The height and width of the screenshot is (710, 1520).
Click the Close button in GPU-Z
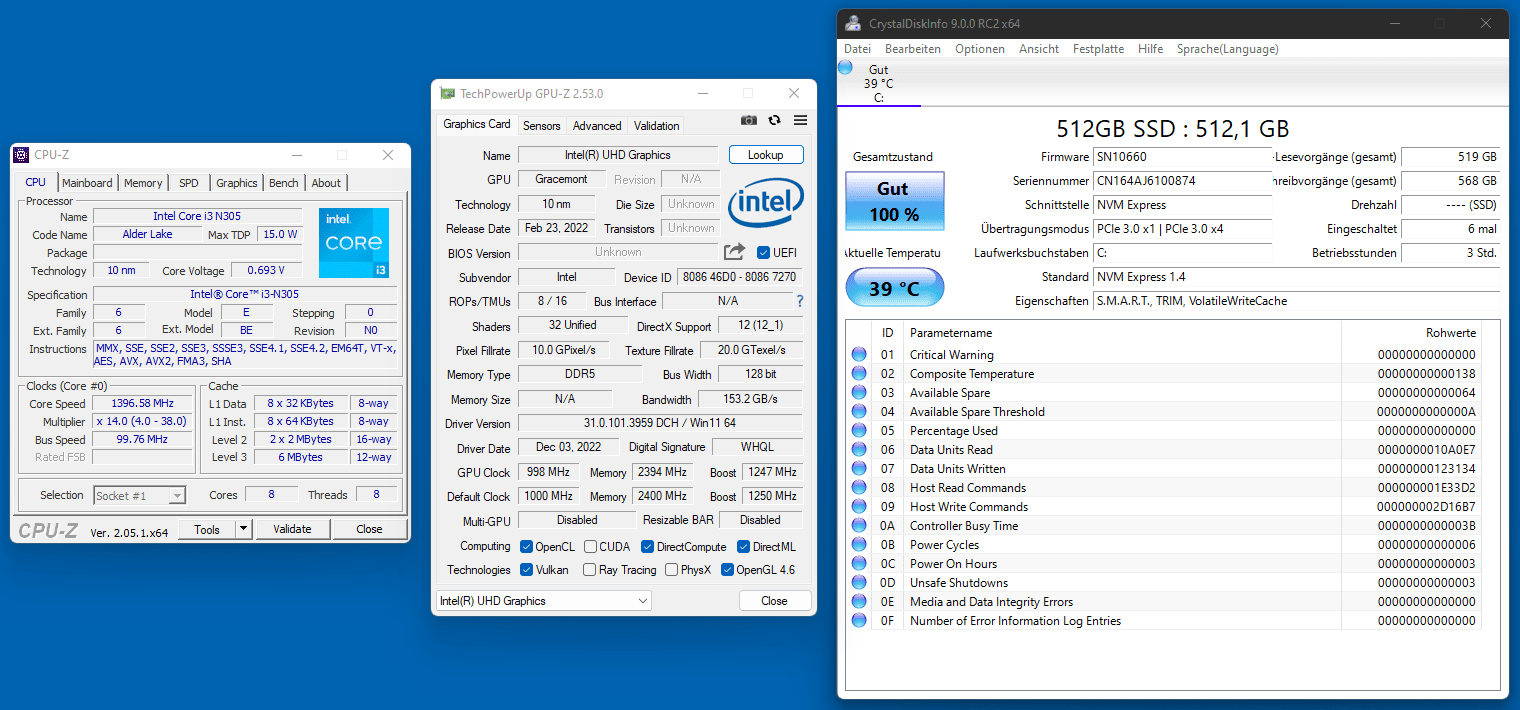click(774, 601)
